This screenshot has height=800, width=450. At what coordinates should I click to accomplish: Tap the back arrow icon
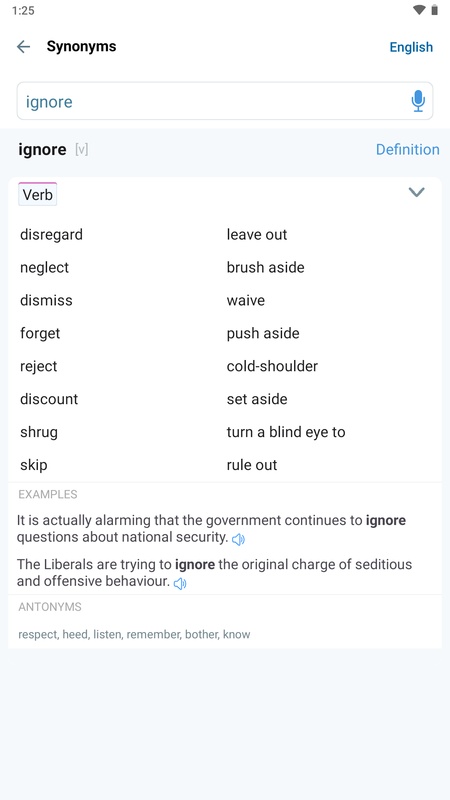23,47
